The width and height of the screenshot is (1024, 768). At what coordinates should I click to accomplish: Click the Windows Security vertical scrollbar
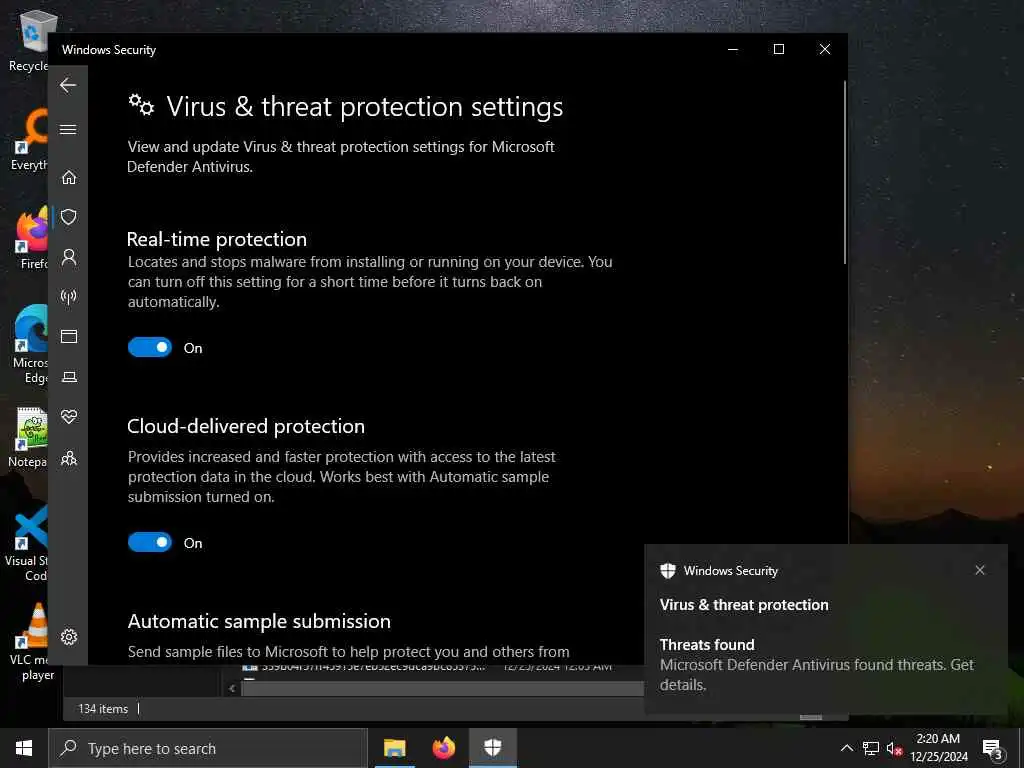tap(844, 172)
